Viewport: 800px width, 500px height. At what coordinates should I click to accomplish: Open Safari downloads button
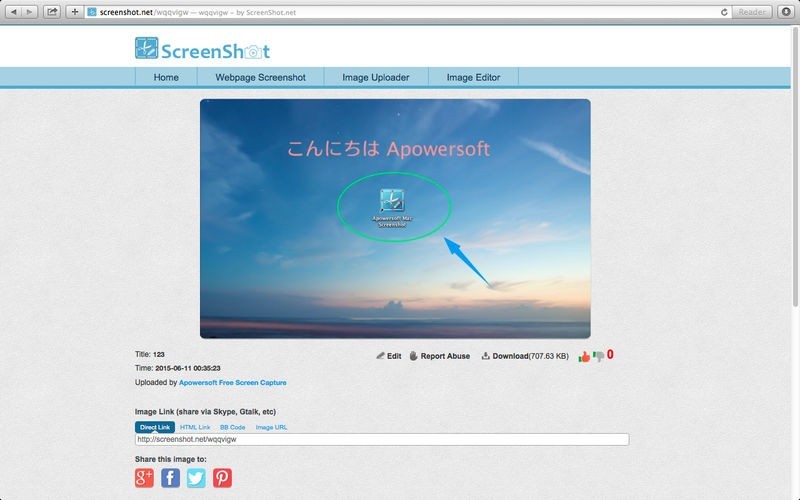click(x=786, y=12)
